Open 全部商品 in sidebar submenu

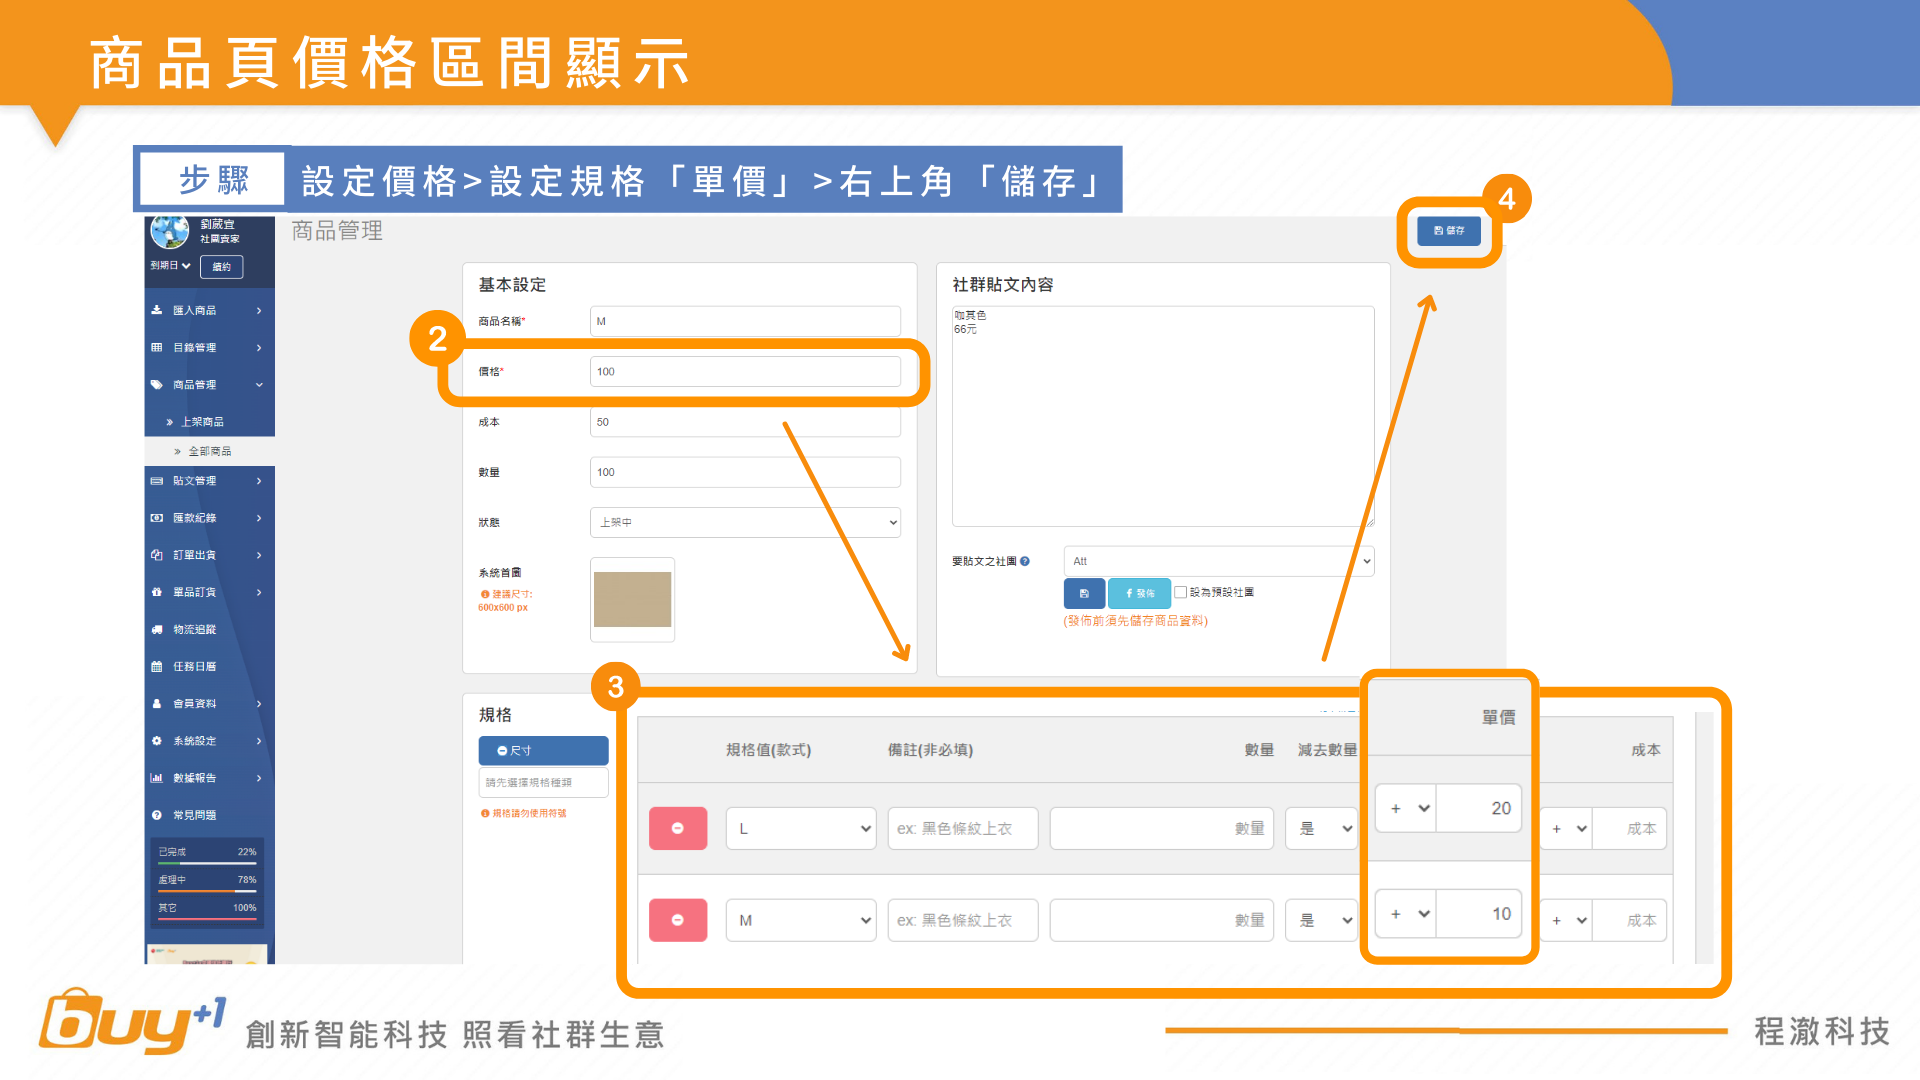(x=210, y=451)
